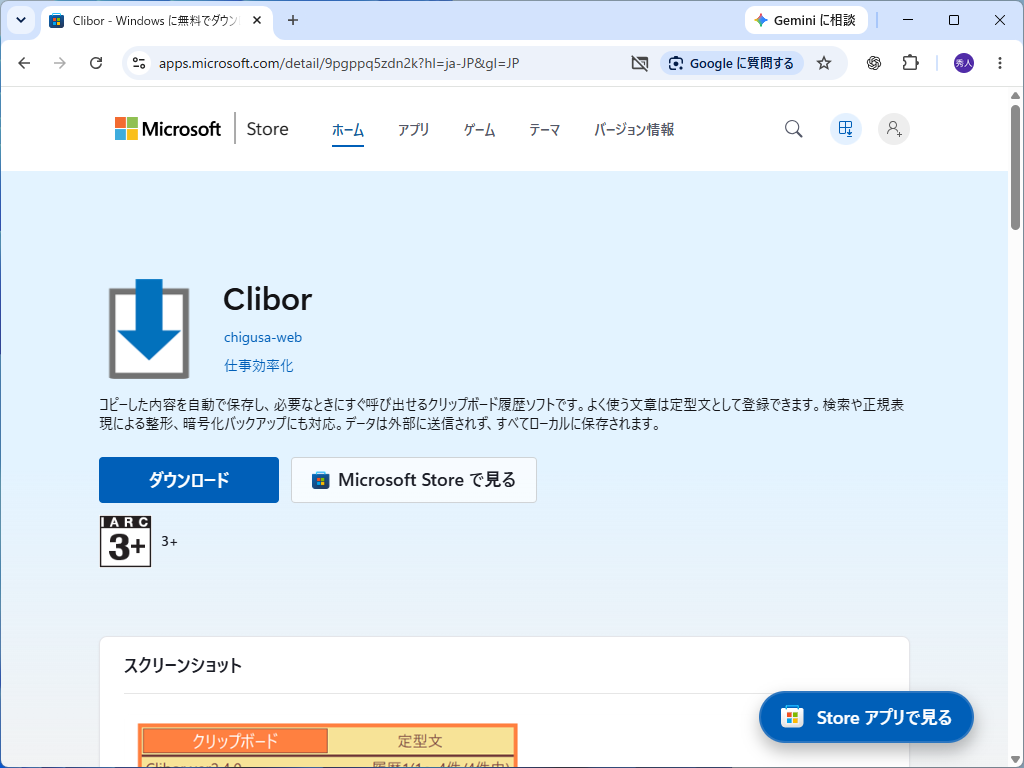The width and height of the screenshot is (1024, 768).
Task: Open the chigusa-web publisher link
Action: tap(263, 338)
